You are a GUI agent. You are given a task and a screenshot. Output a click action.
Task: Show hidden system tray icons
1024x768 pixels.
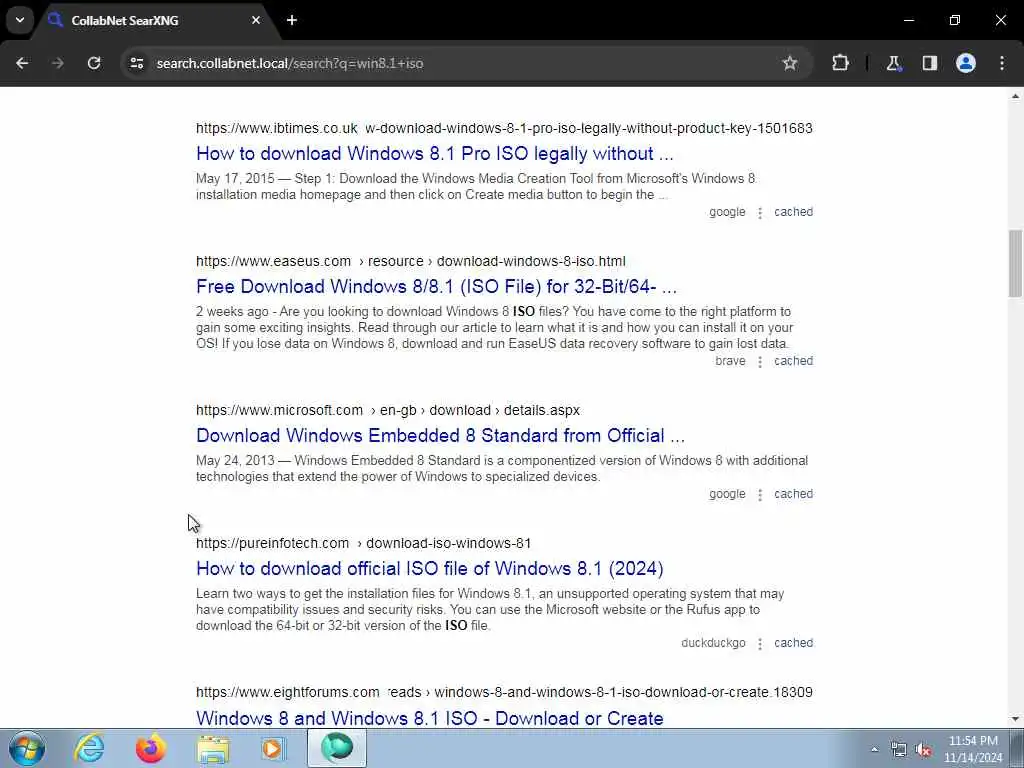(874, 749)
